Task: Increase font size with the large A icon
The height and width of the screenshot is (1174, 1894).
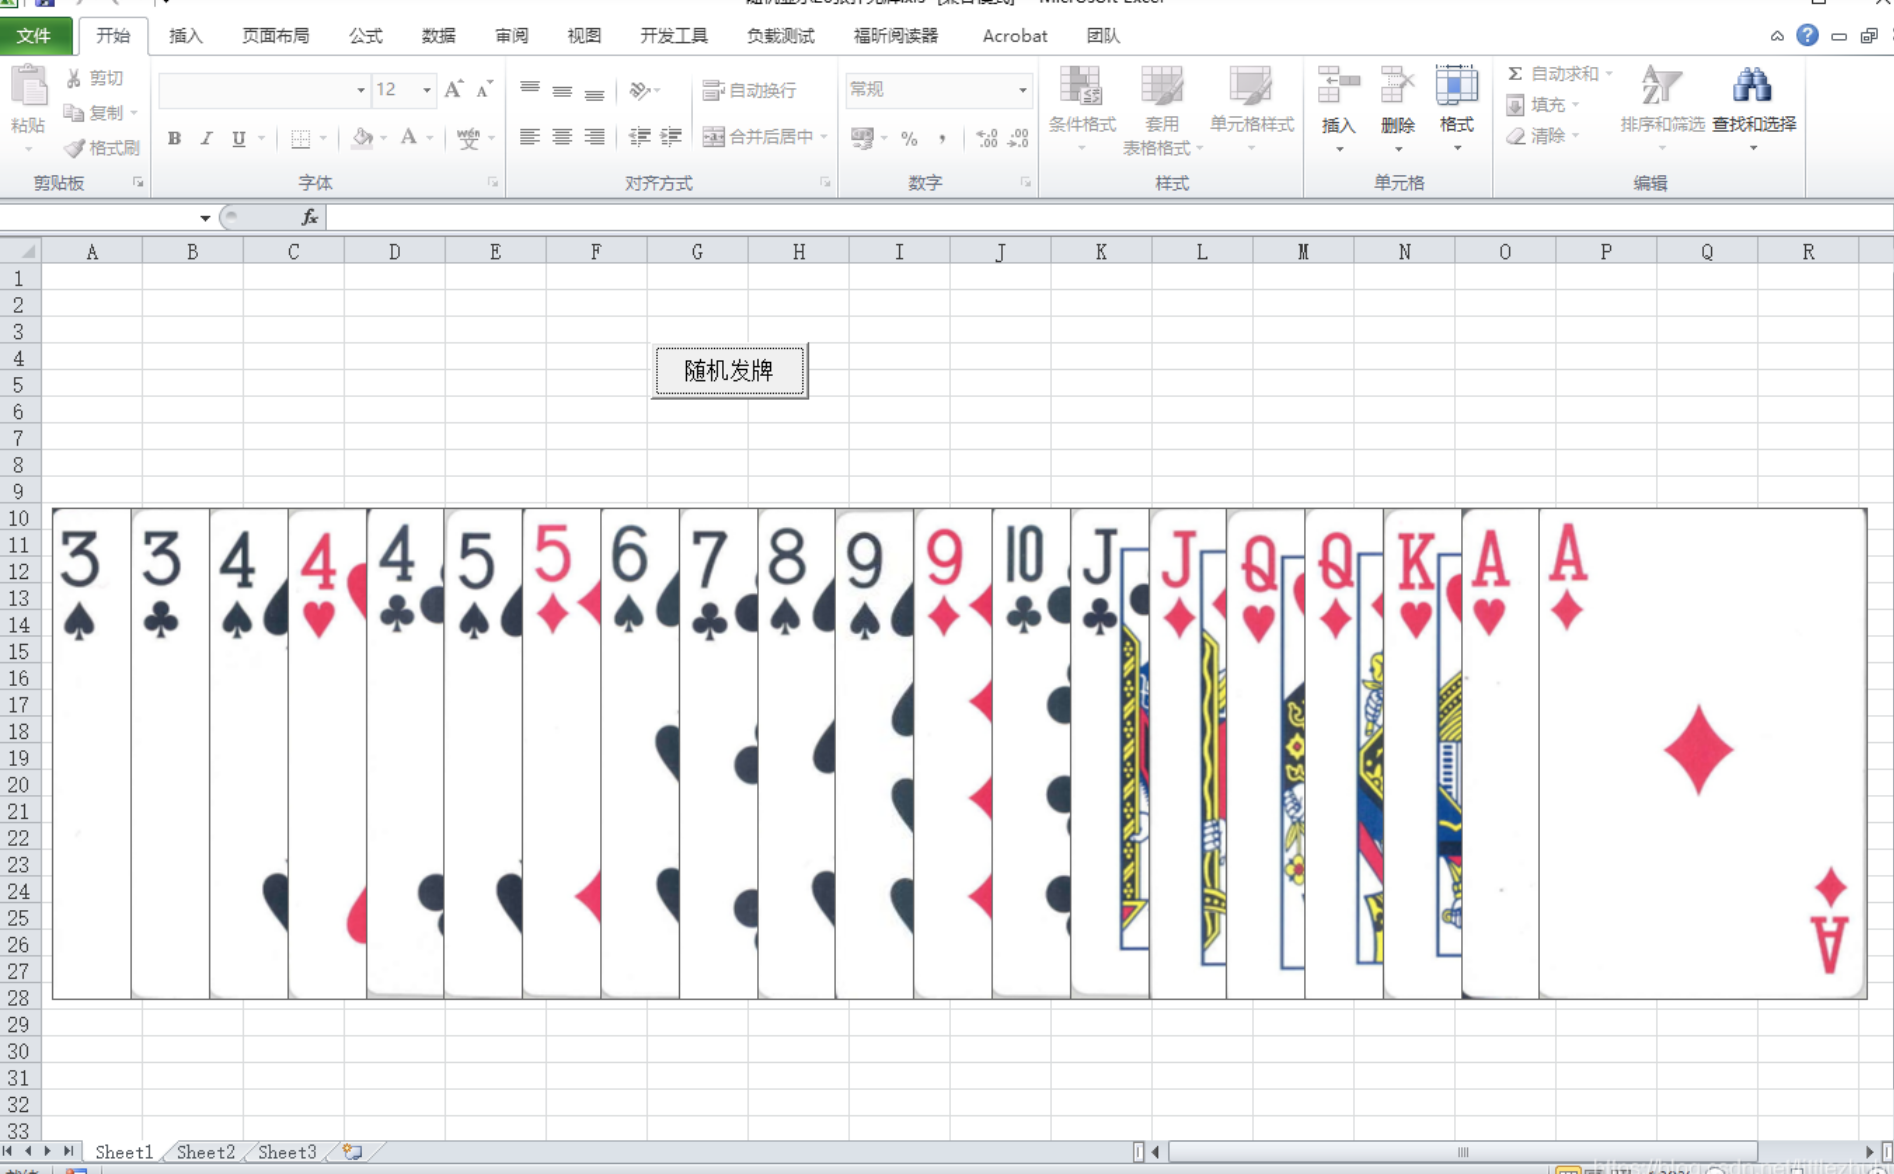Action: [453, 90]
